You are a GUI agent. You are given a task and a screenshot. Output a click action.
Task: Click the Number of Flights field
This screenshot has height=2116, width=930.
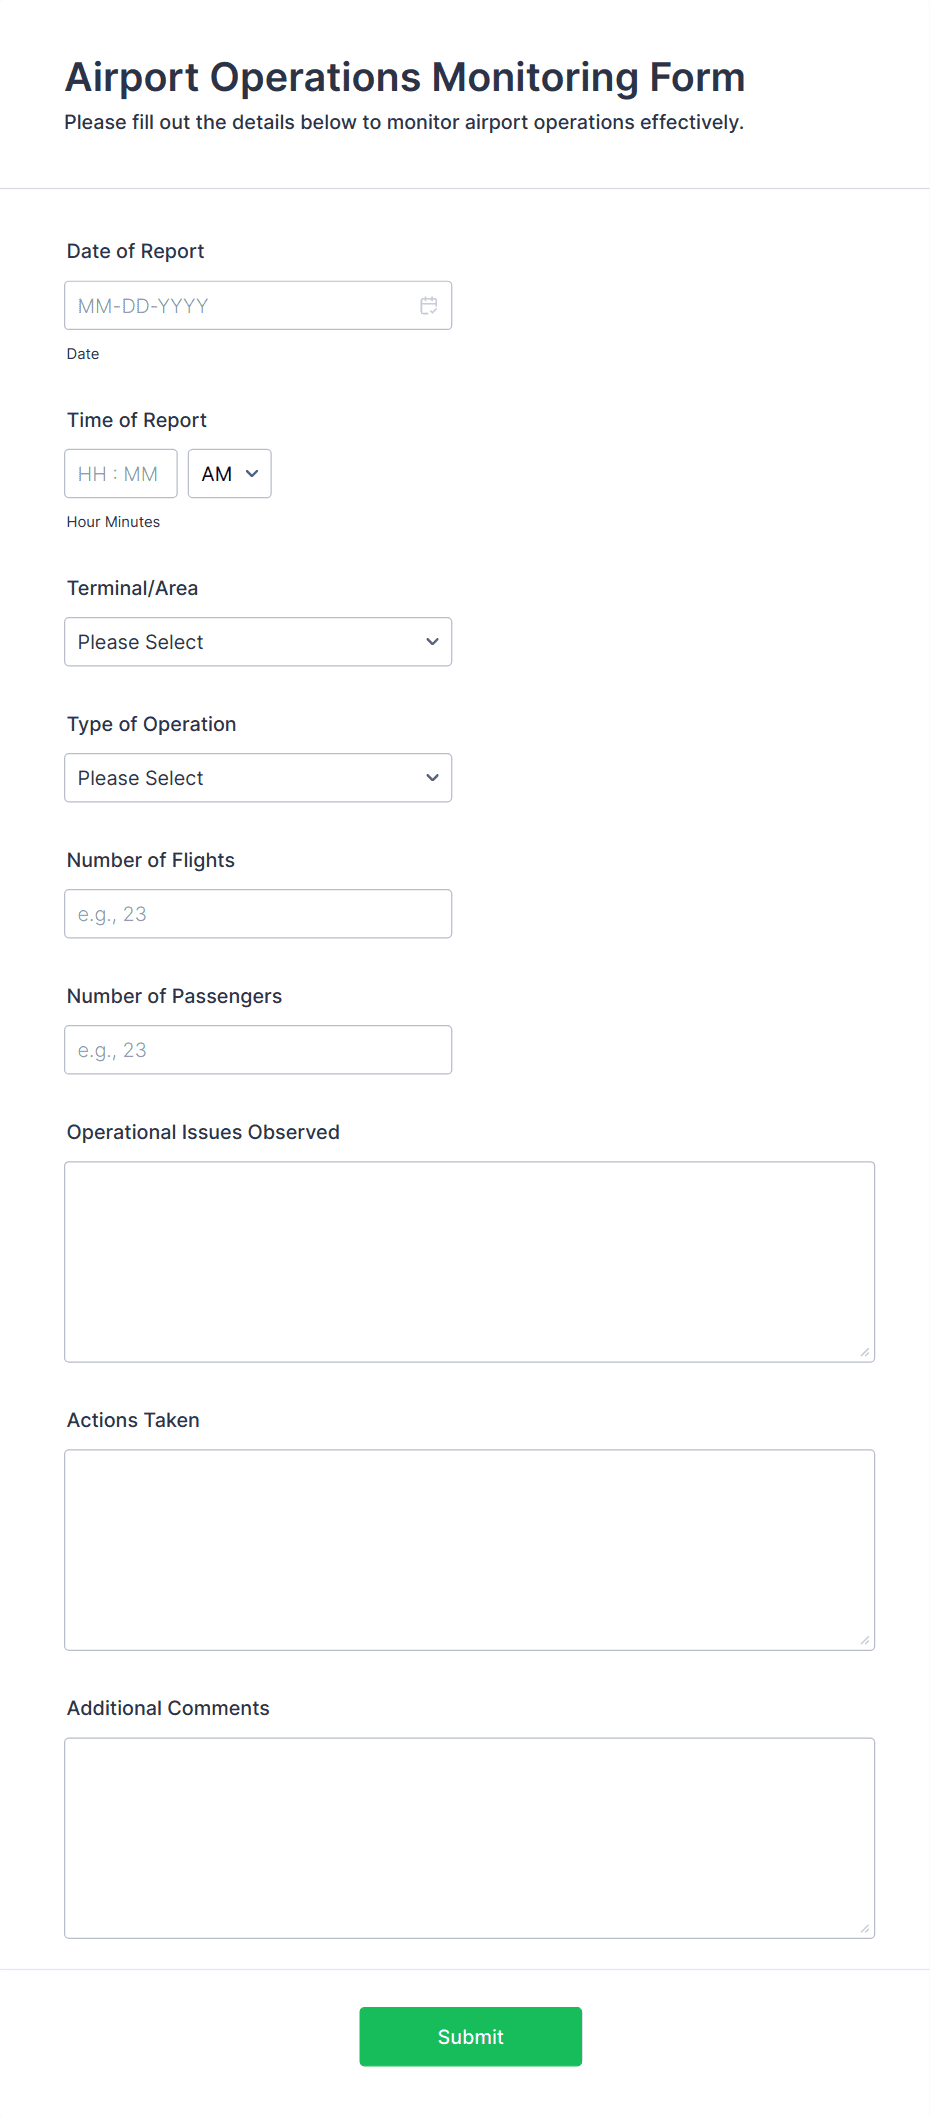[x=257, y=914]
